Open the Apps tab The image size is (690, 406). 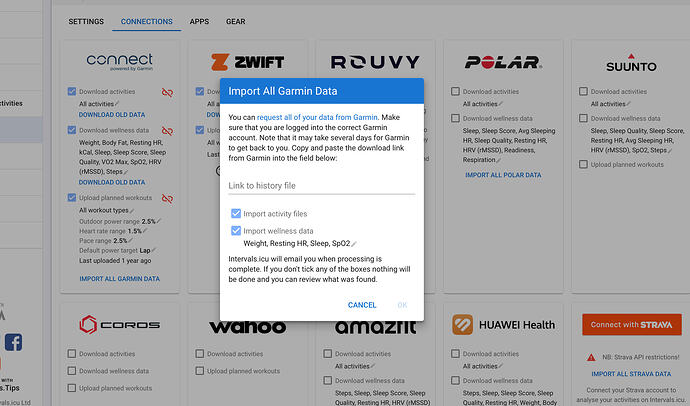pyautogui.click(x=199, y=22)
